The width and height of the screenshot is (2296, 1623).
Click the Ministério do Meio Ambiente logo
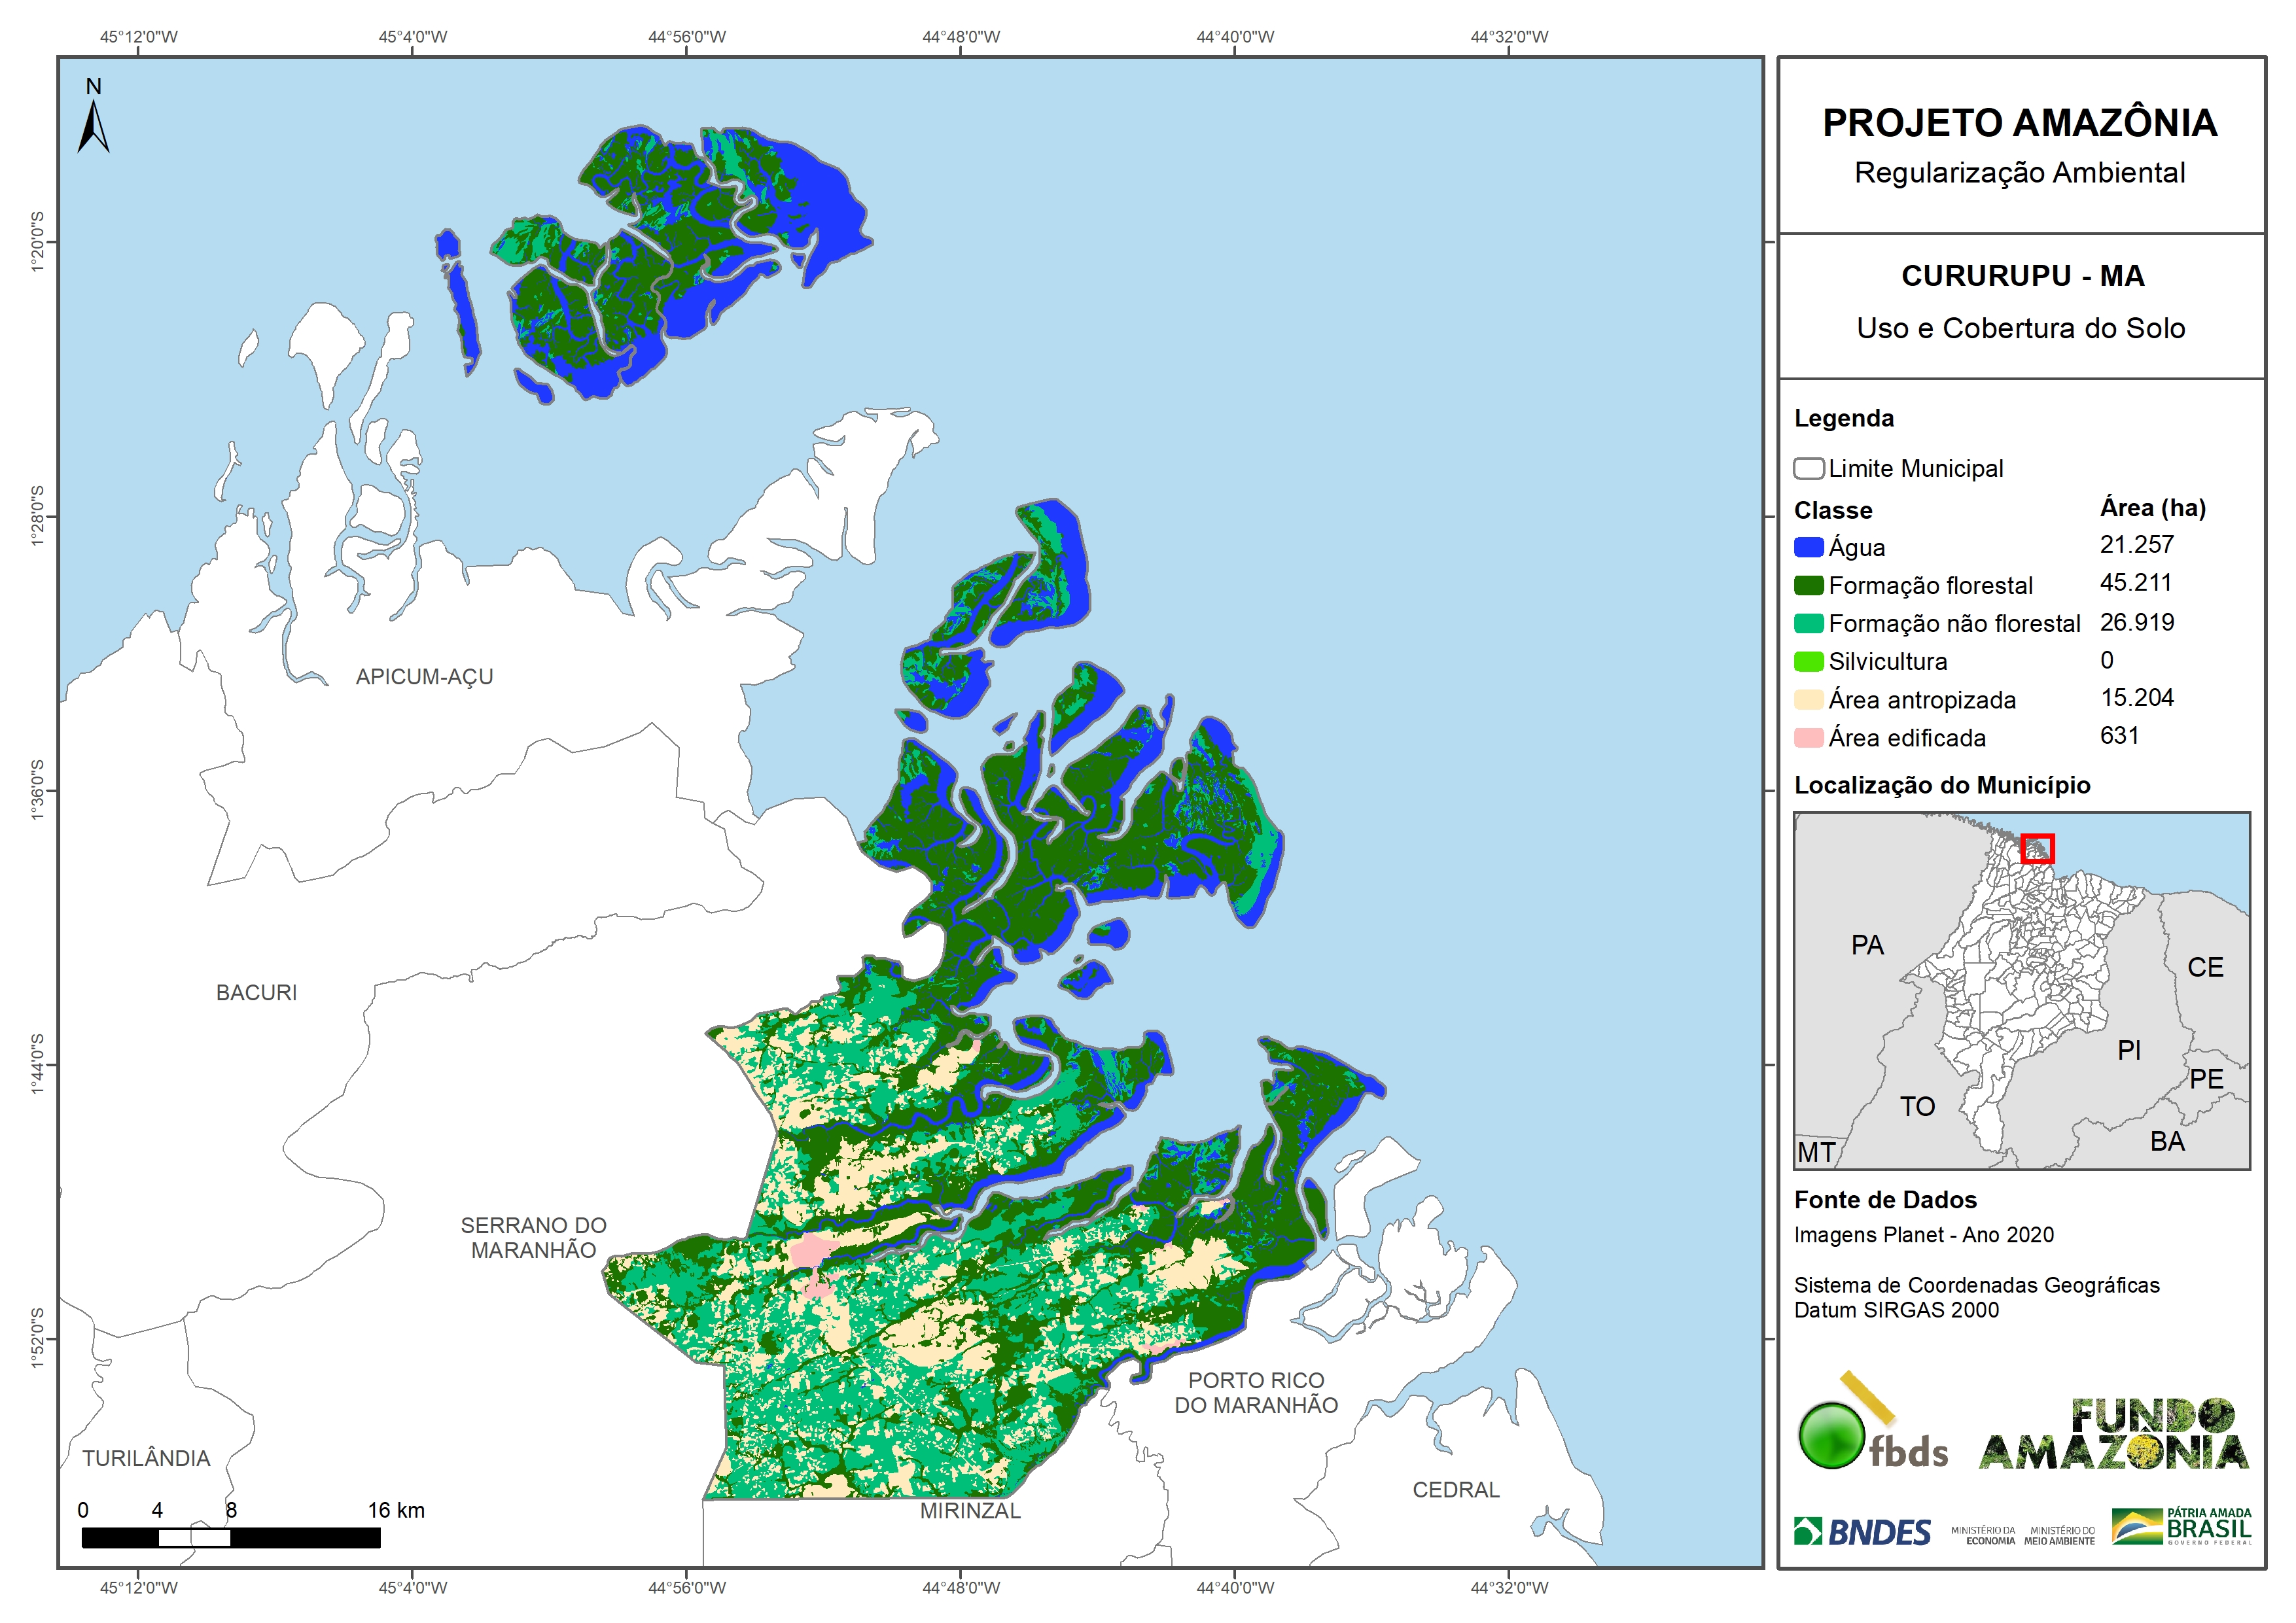tap(2059, 1535)
